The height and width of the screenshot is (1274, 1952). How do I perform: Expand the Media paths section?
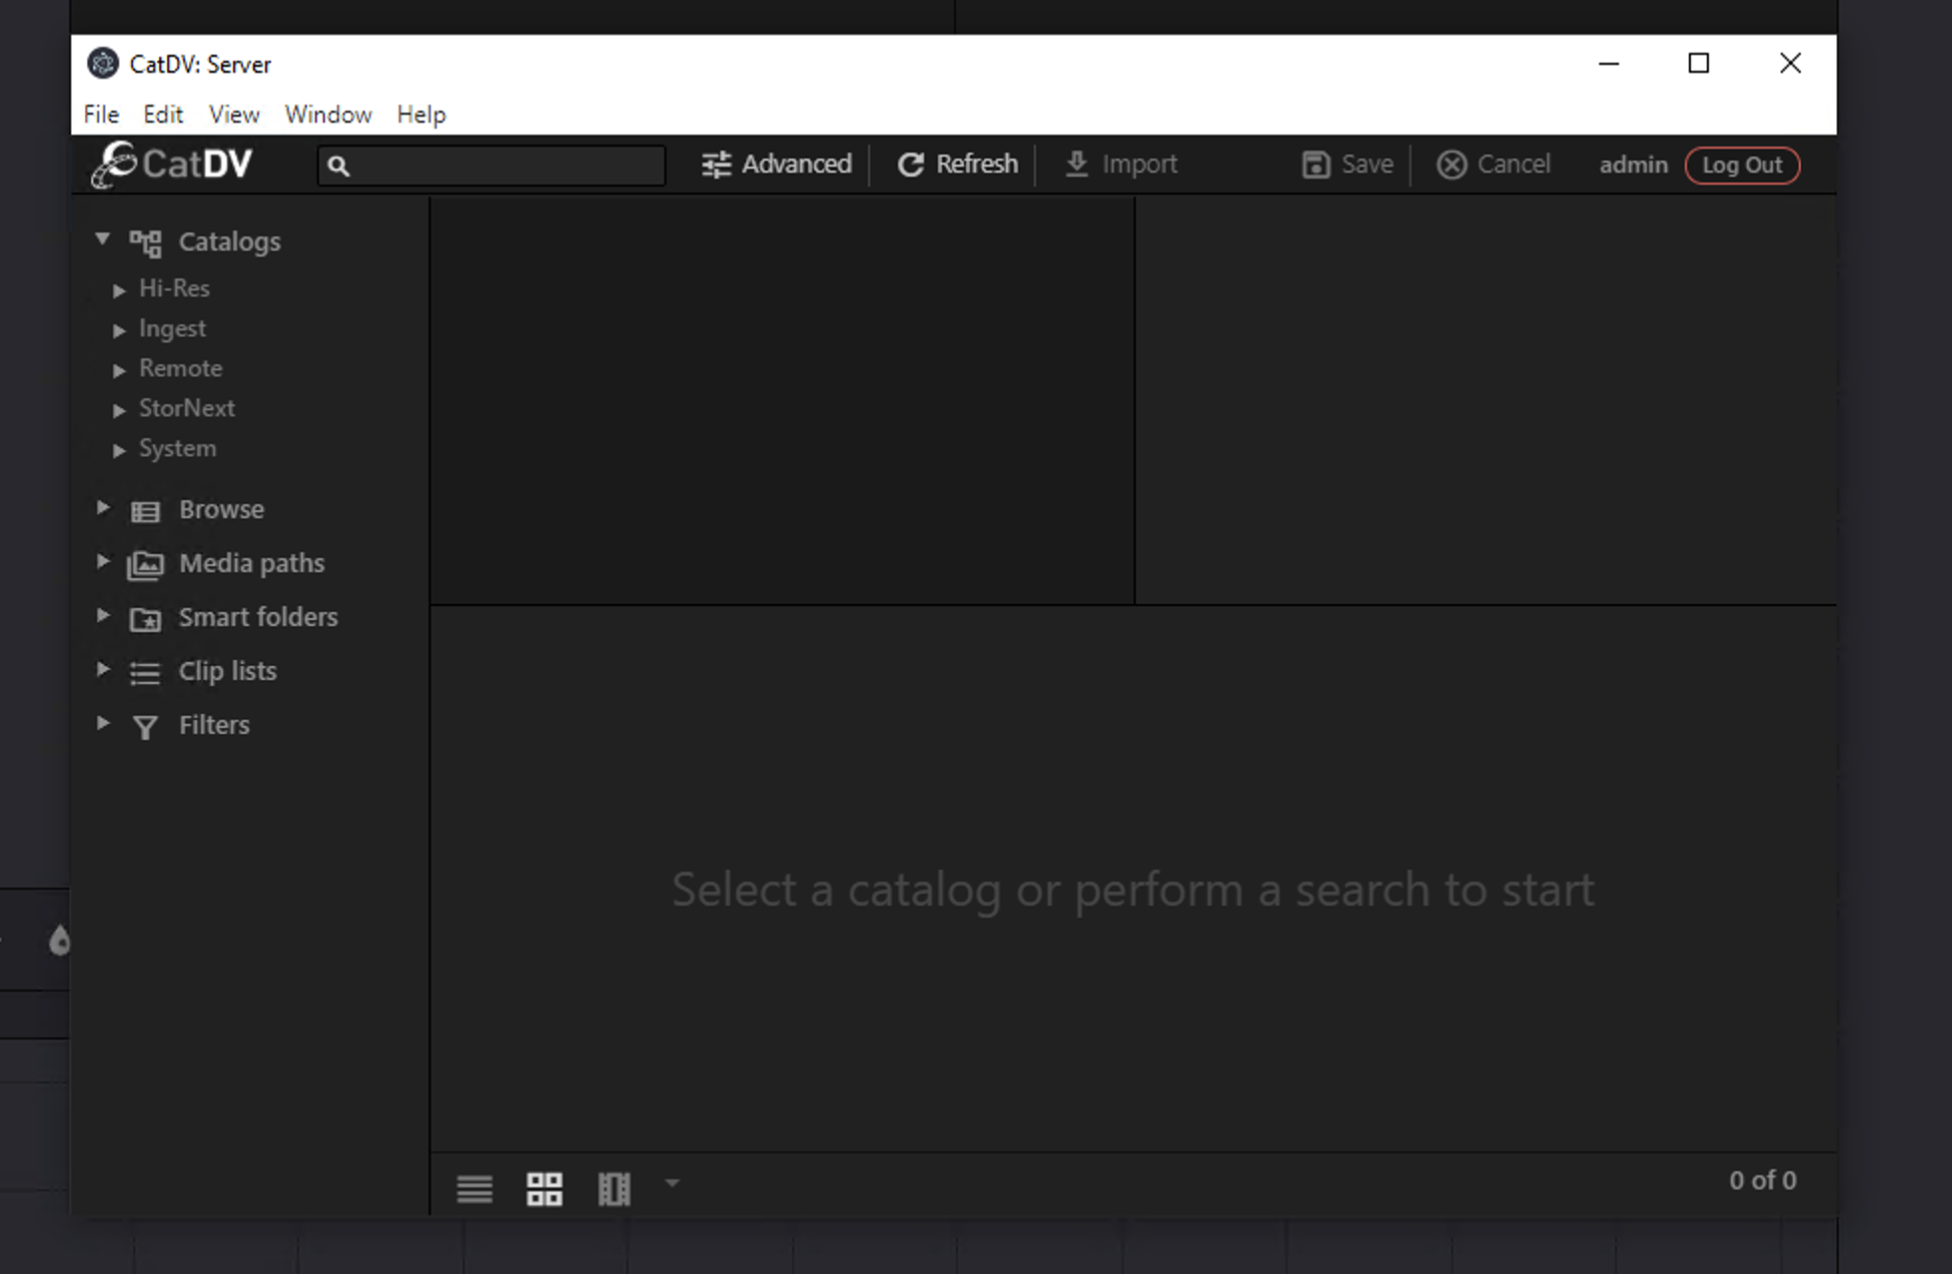point(102,562)
